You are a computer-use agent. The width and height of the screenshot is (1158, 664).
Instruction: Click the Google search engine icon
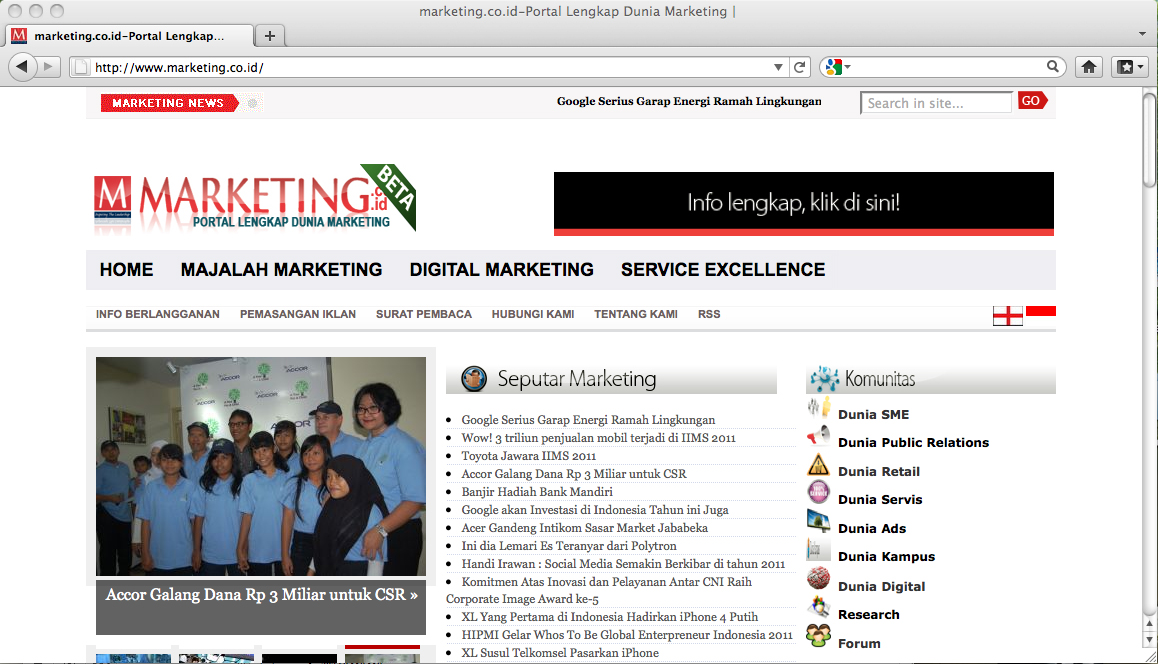[834, 67]
